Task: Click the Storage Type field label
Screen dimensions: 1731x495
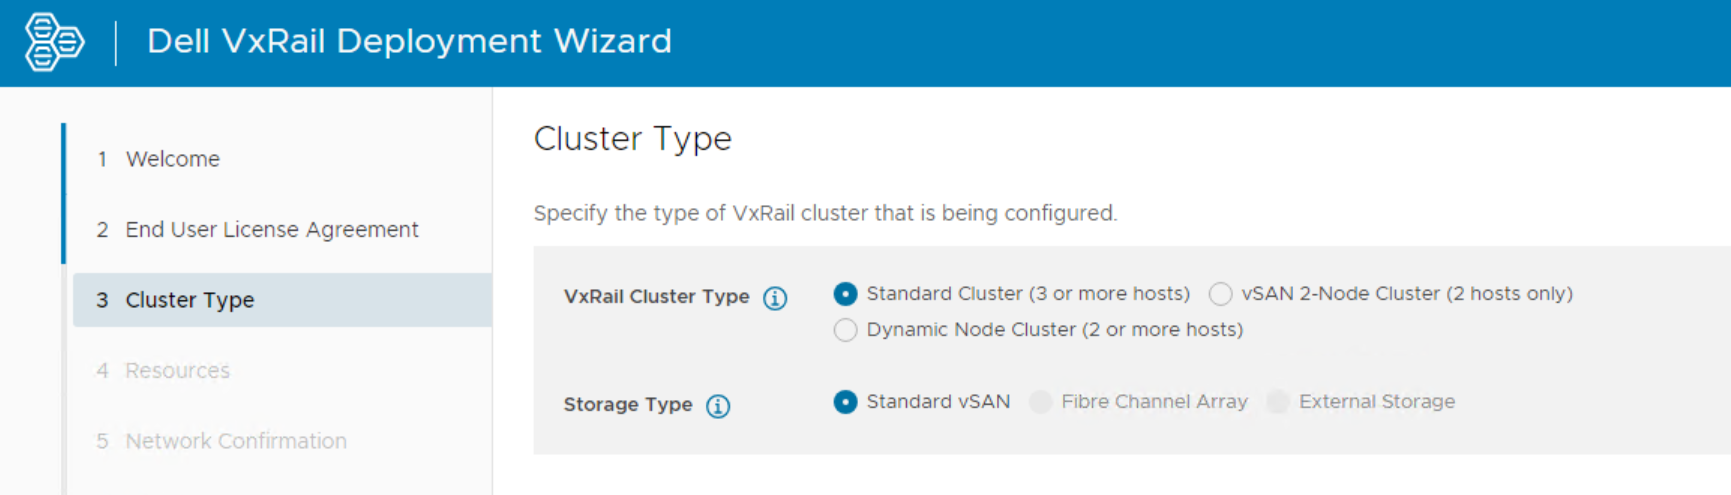Action: 627,405
